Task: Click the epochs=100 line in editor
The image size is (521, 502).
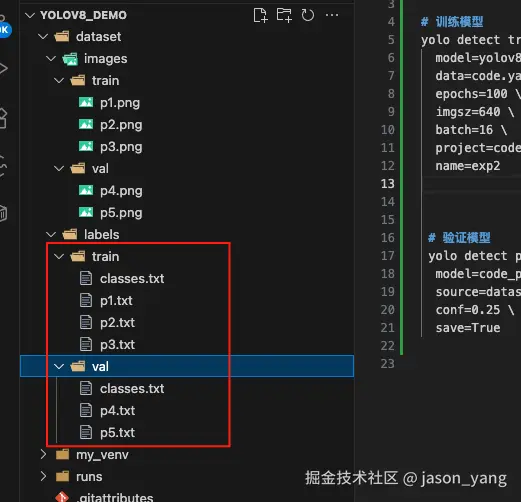Action: (478, 94)
